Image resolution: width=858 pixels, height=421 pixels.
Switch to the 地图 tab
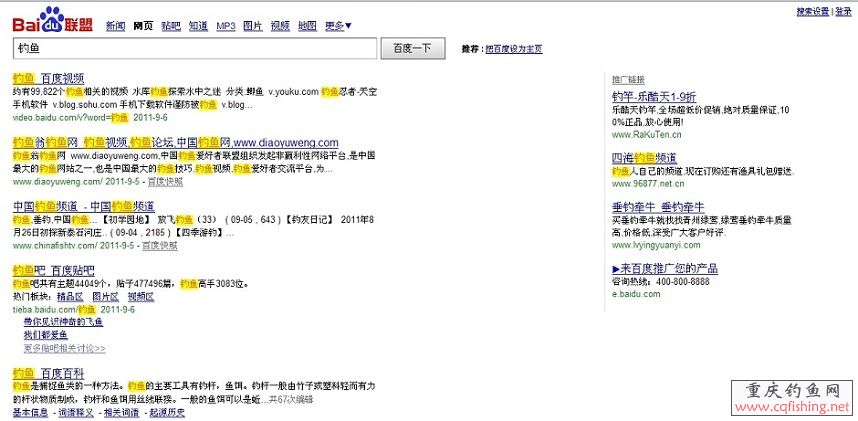click(x=308, y=26)
